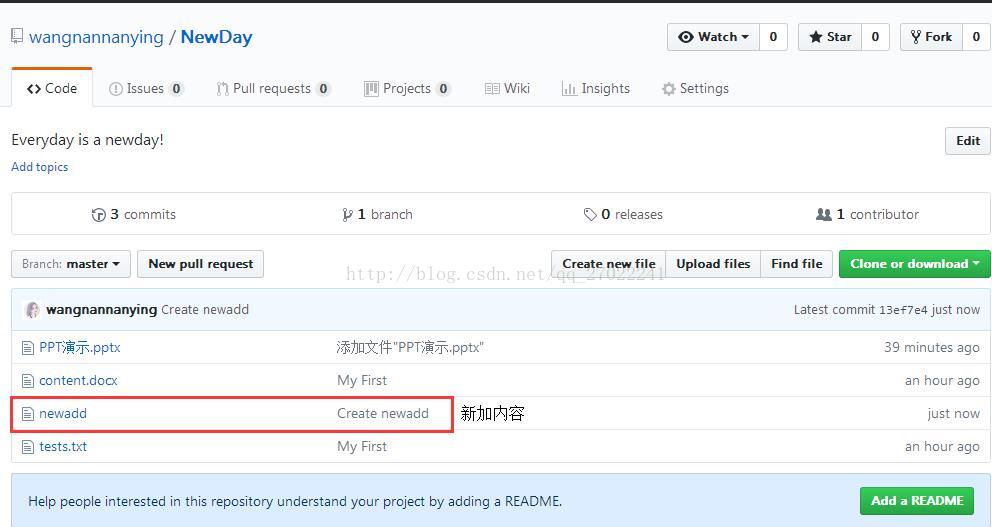Click the Edit description button
Viewport: 992px width, 527px height.
point(968,141)
